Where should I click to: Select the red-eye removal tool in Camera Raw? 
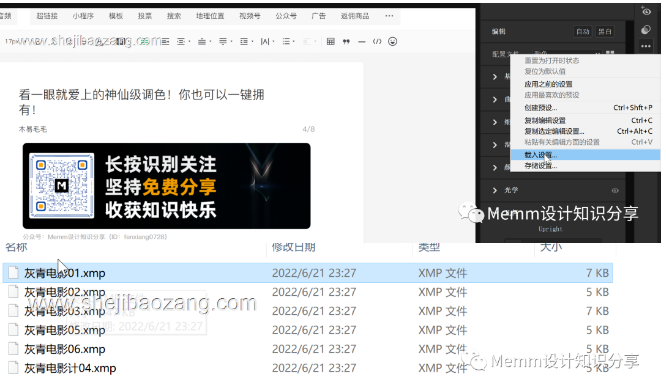point(646,11)
